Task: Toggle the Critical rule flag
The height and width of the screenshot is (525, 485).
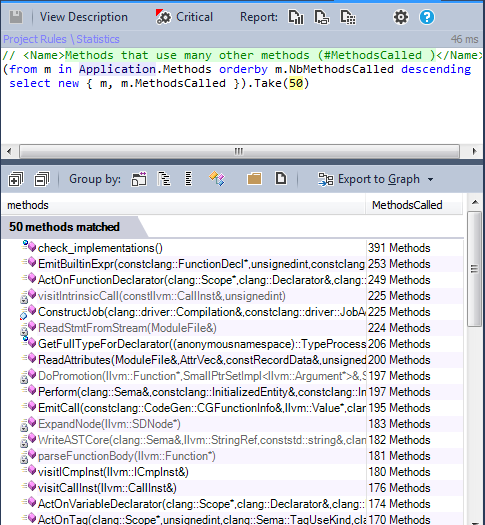Action: pos(184,17)
